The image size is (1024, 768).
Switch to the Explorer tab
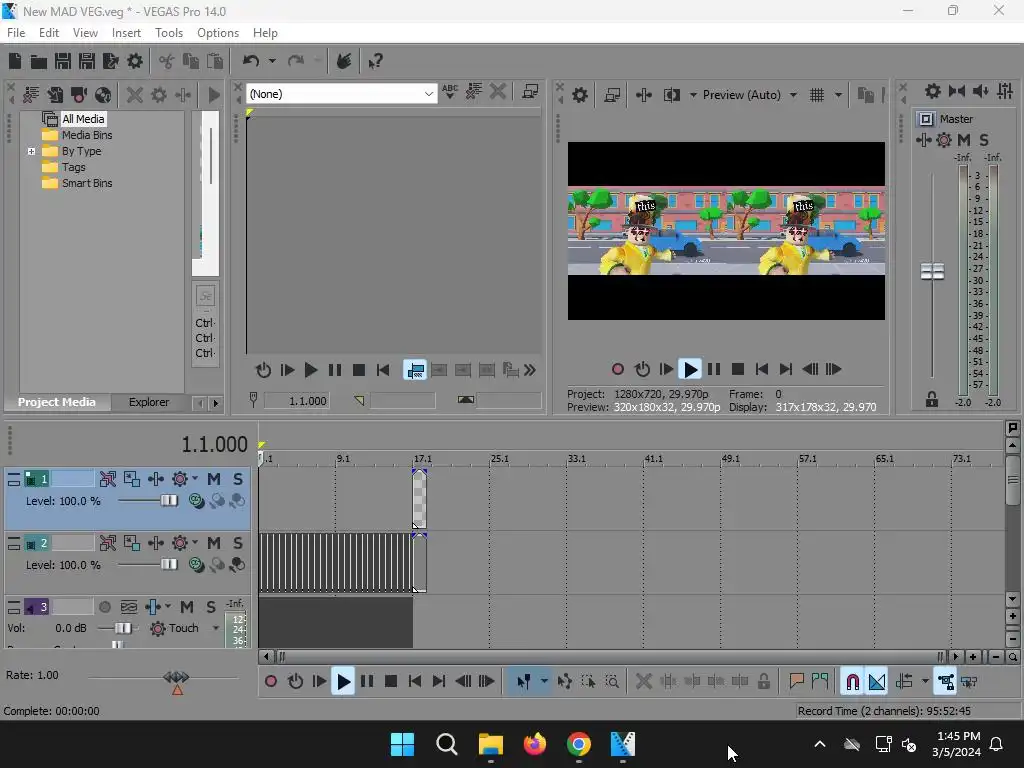(149, 402)
